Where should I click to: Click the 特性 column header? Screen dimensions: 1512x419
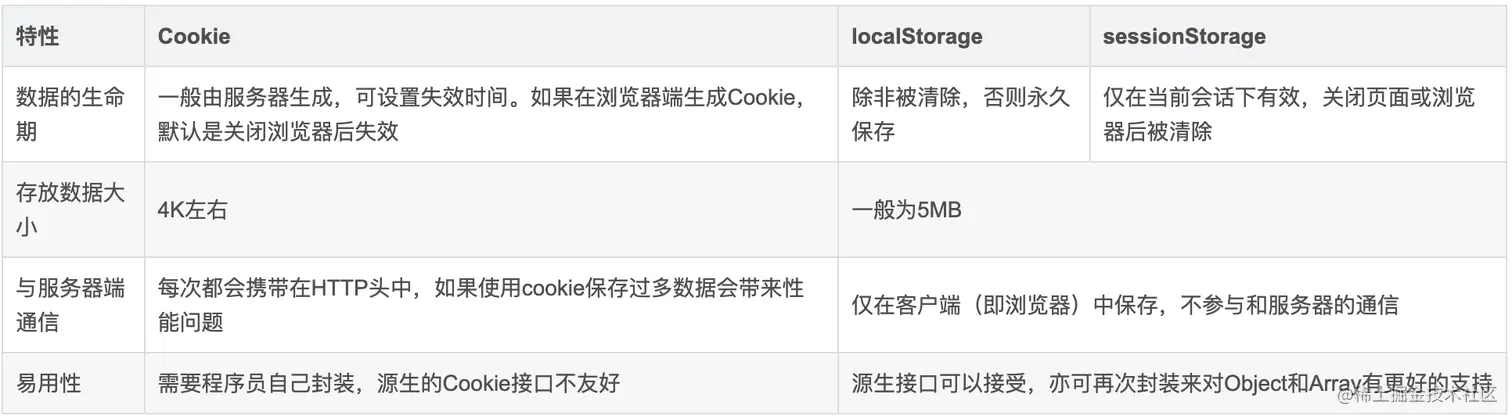(37, 37)
